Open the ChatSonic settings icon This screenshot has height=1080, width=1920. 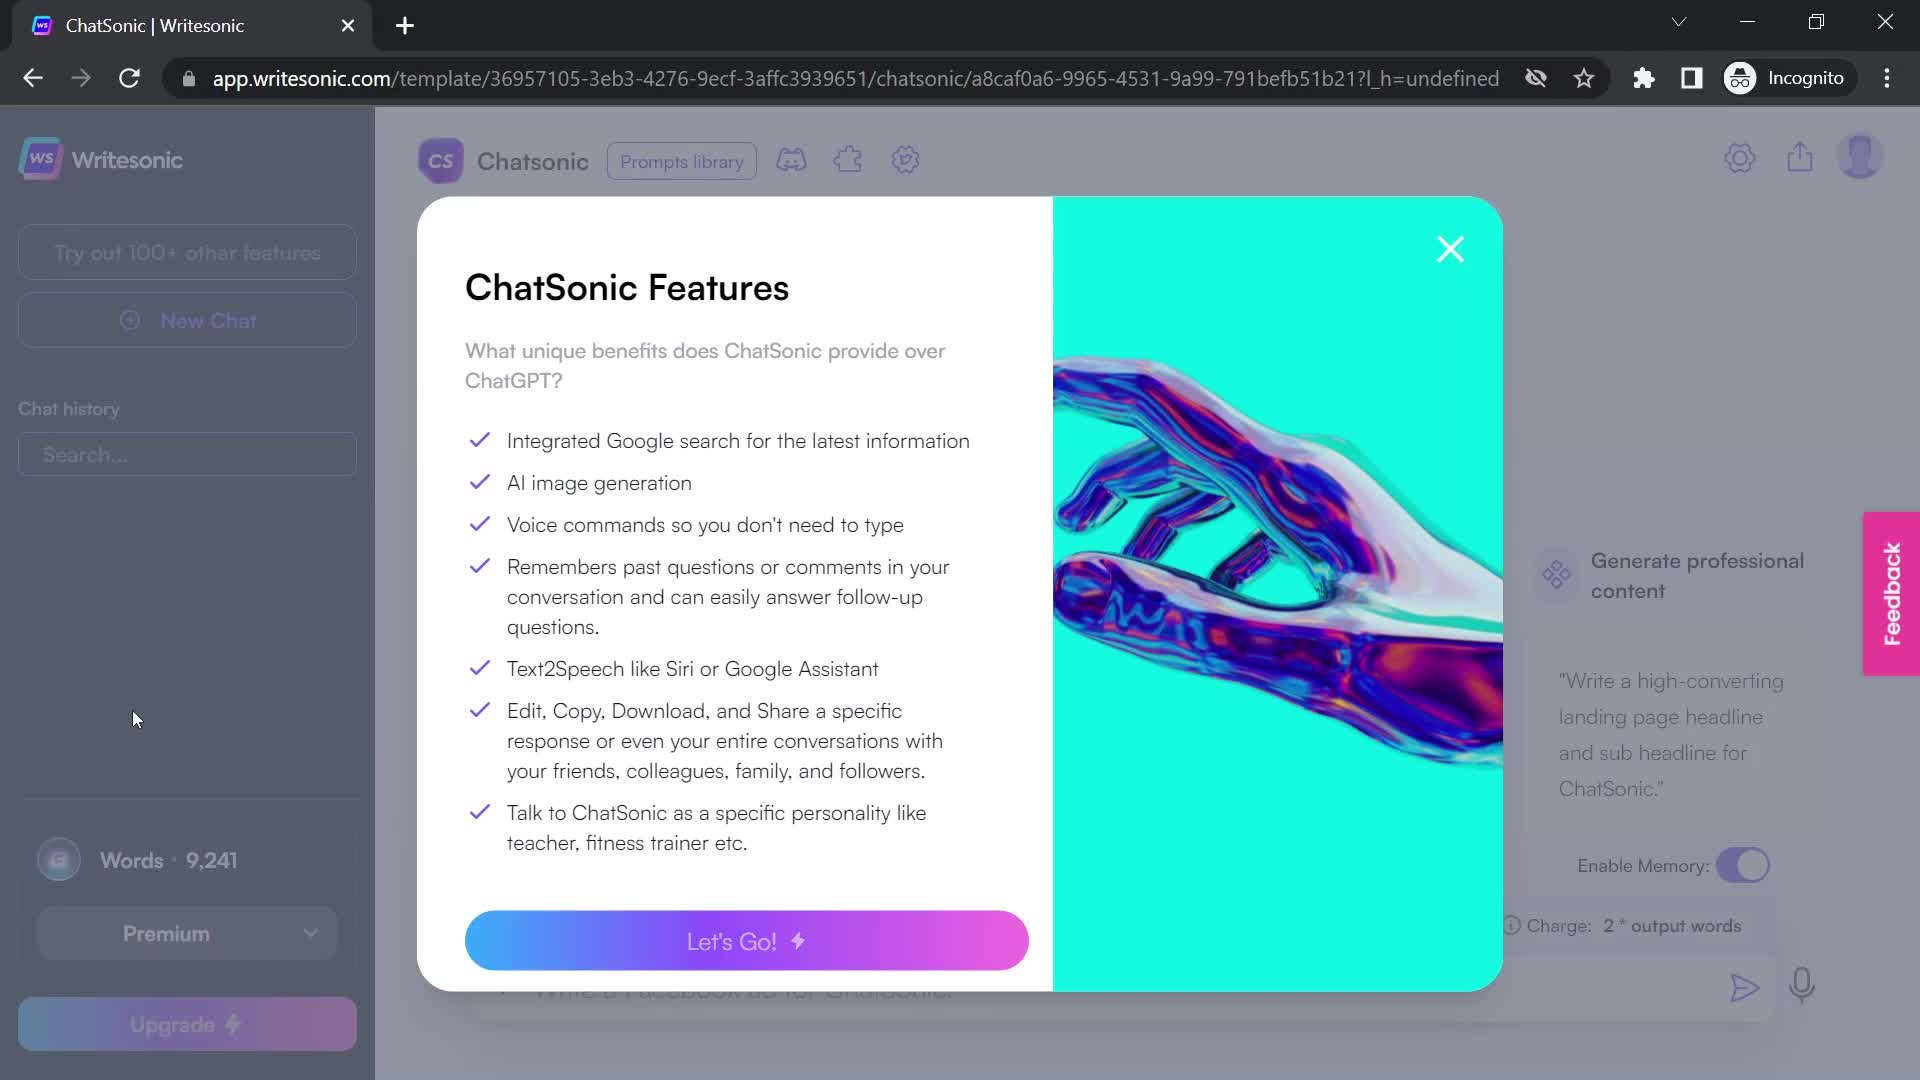pyautogui.click(x=907, y=161)
